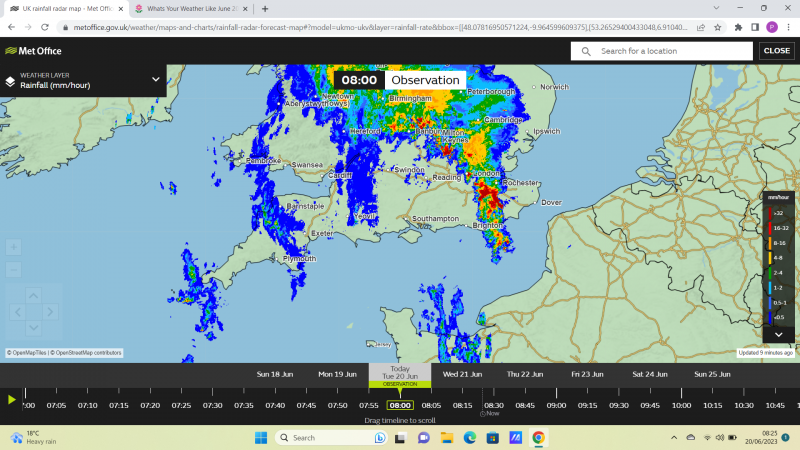Click the 2-4 green legend swatch

tap(770, 272)
